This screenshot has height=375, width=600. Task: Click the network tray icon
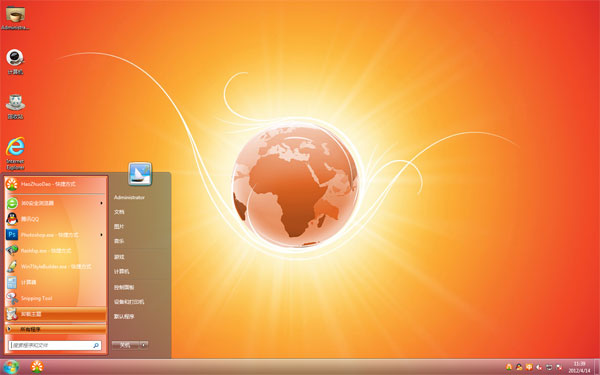pos(549,367)
